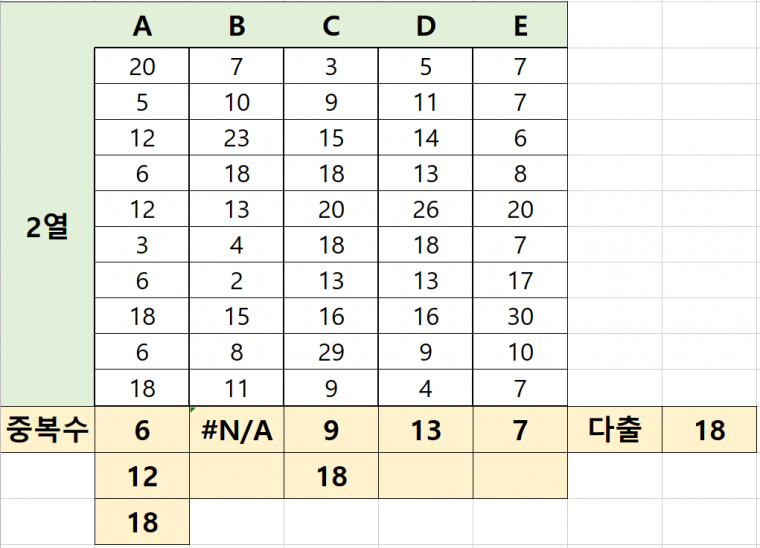Click cell with value 29 in column C

point(331,352)
